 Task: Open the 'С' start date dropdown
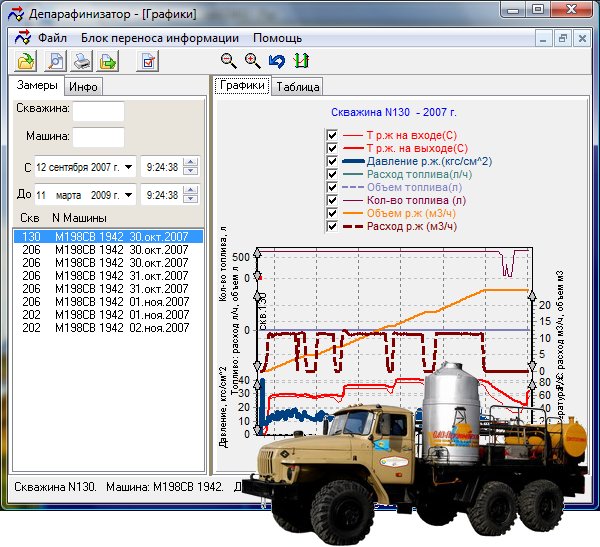[128, 167]
